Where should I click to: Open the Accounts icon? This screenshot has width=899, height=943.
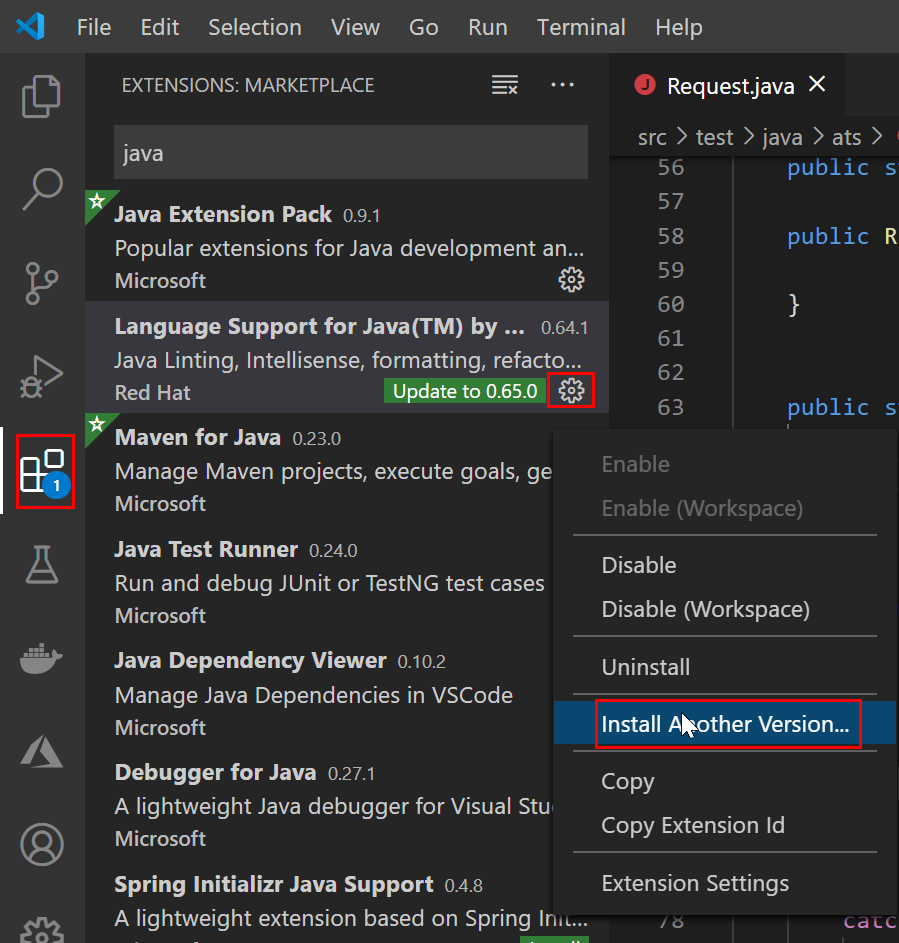coord(41,844)
